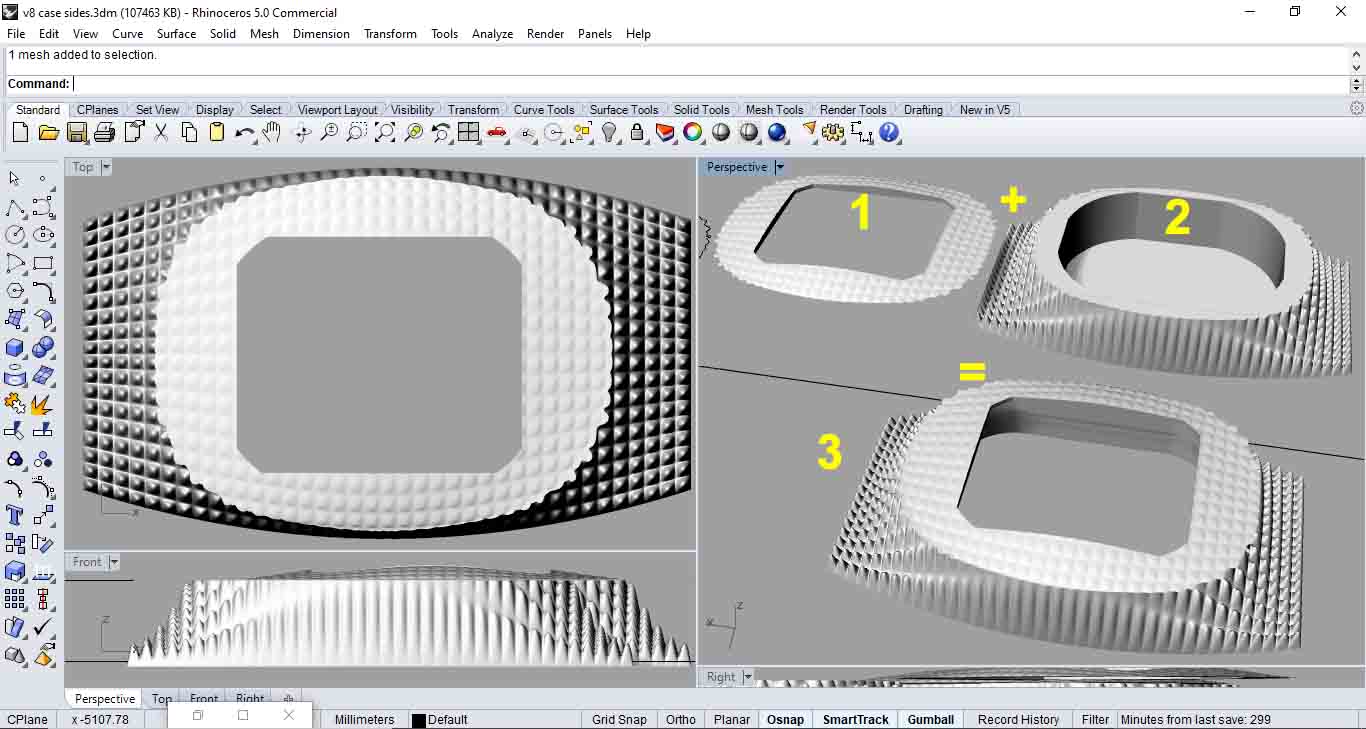Click the blue Help question mark icon
Image resolution: width=1366 pixels, height=729 pixels.
(889, 132)
